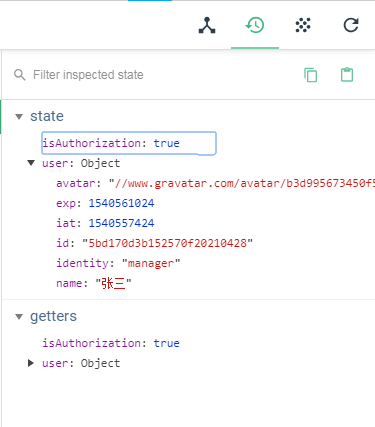Click the state user: Object row label
This screenshot has width=375, height=427.
81,163
